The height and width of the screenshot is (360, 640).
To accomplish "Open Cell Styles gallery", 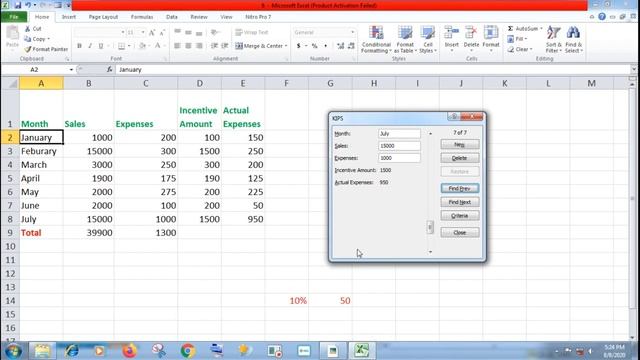I will tap(428, 39).
